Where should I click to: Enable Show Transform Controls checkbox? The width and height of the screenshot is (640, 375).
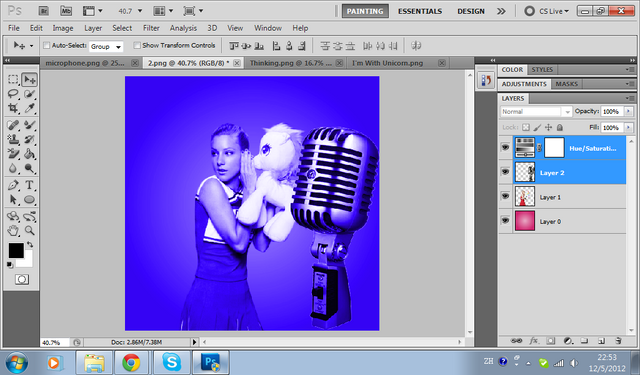click(x=137, y=45)
